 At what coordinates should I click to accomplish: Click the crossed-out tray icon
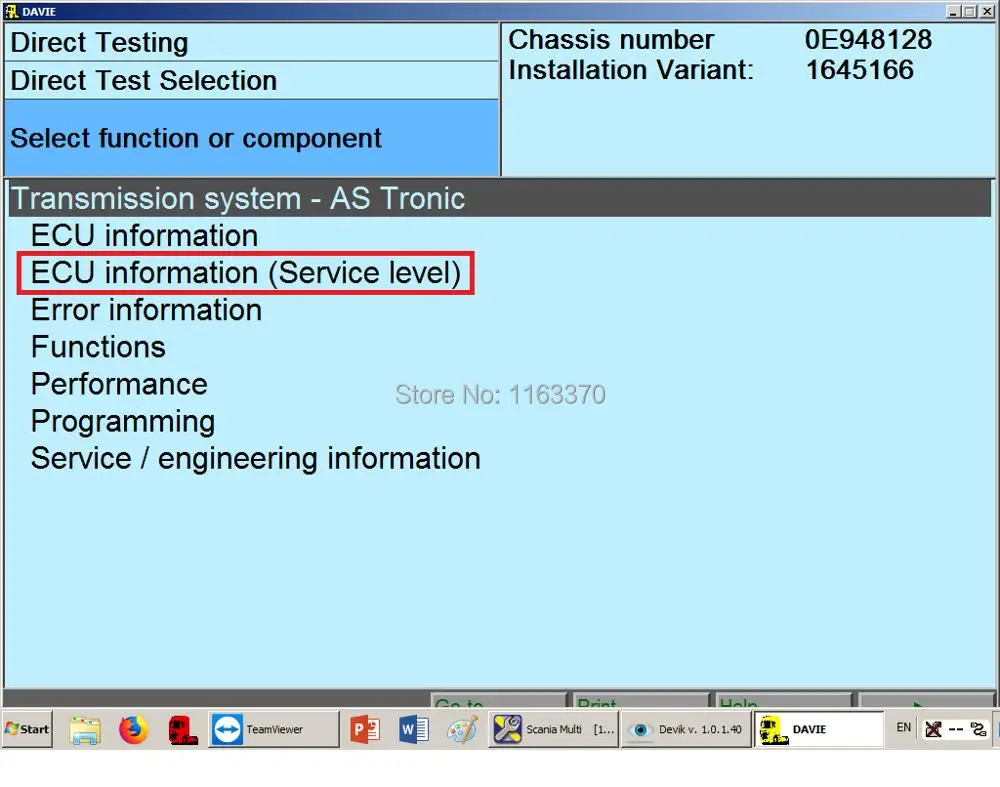pos(934,729)
